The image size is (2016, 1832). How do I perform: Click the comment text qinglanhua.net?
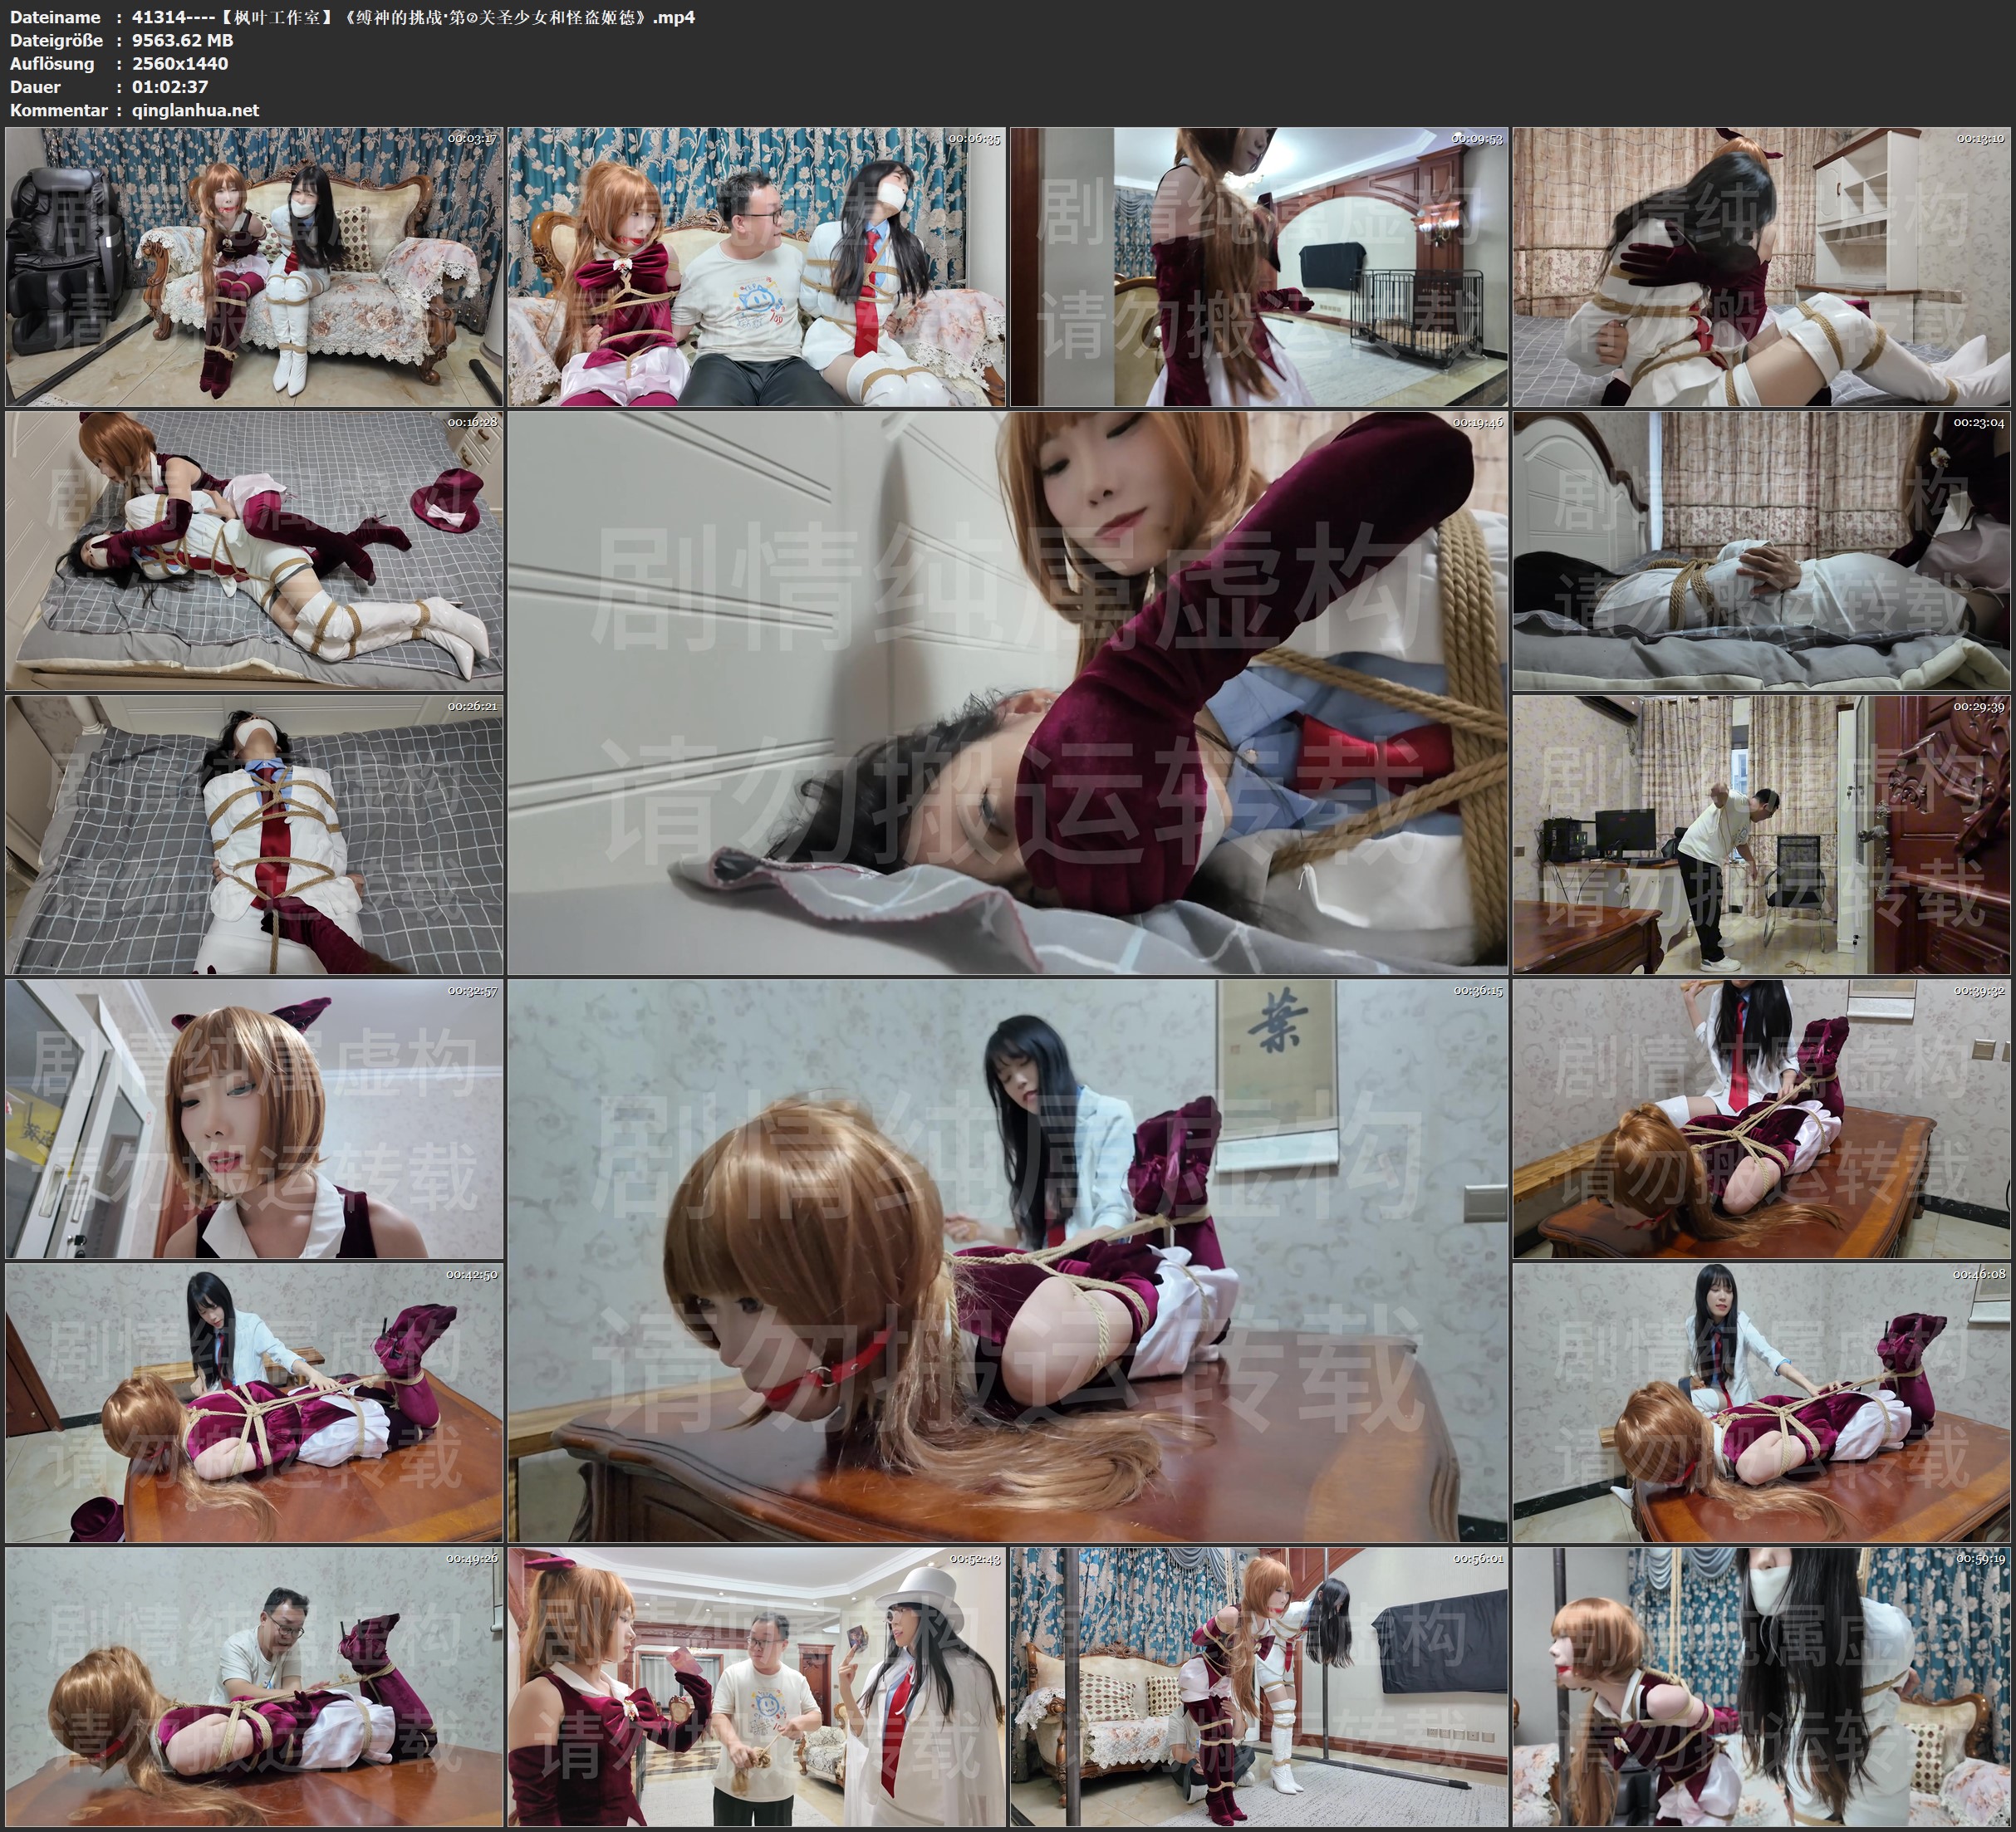click(x=195, y=110)
